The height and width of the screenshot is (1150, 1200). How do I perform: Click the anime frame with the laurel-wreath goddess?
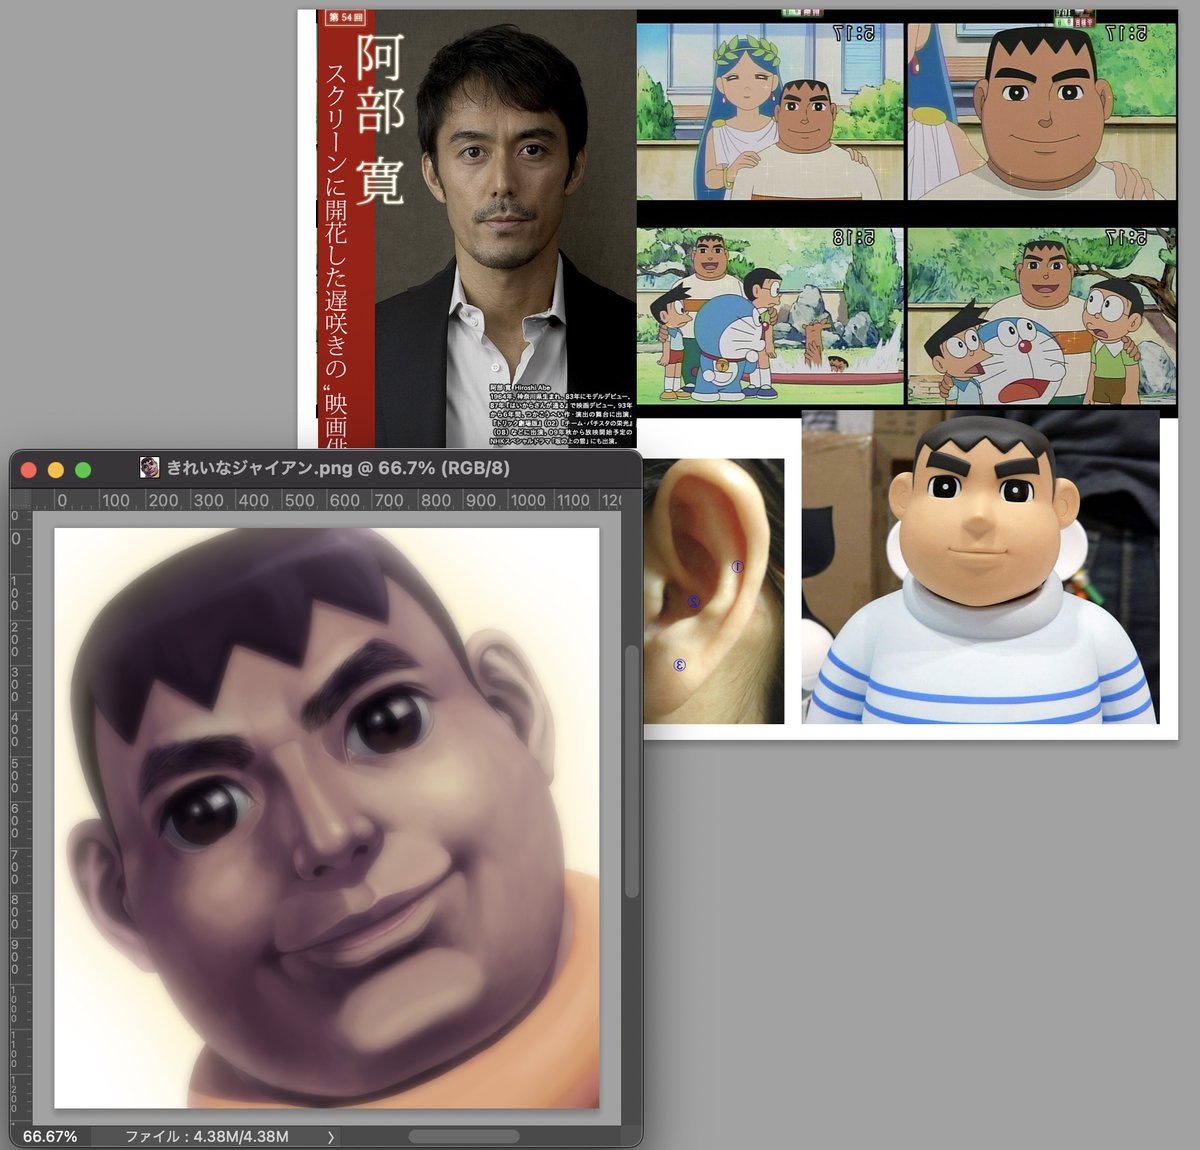click(x=770, y=111)
